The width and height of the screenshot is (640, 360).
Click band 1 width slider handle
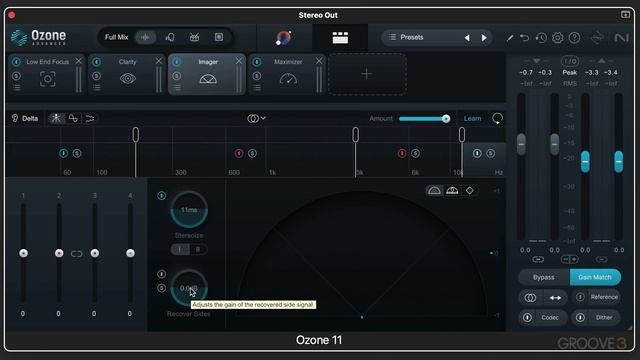(23, 253)
